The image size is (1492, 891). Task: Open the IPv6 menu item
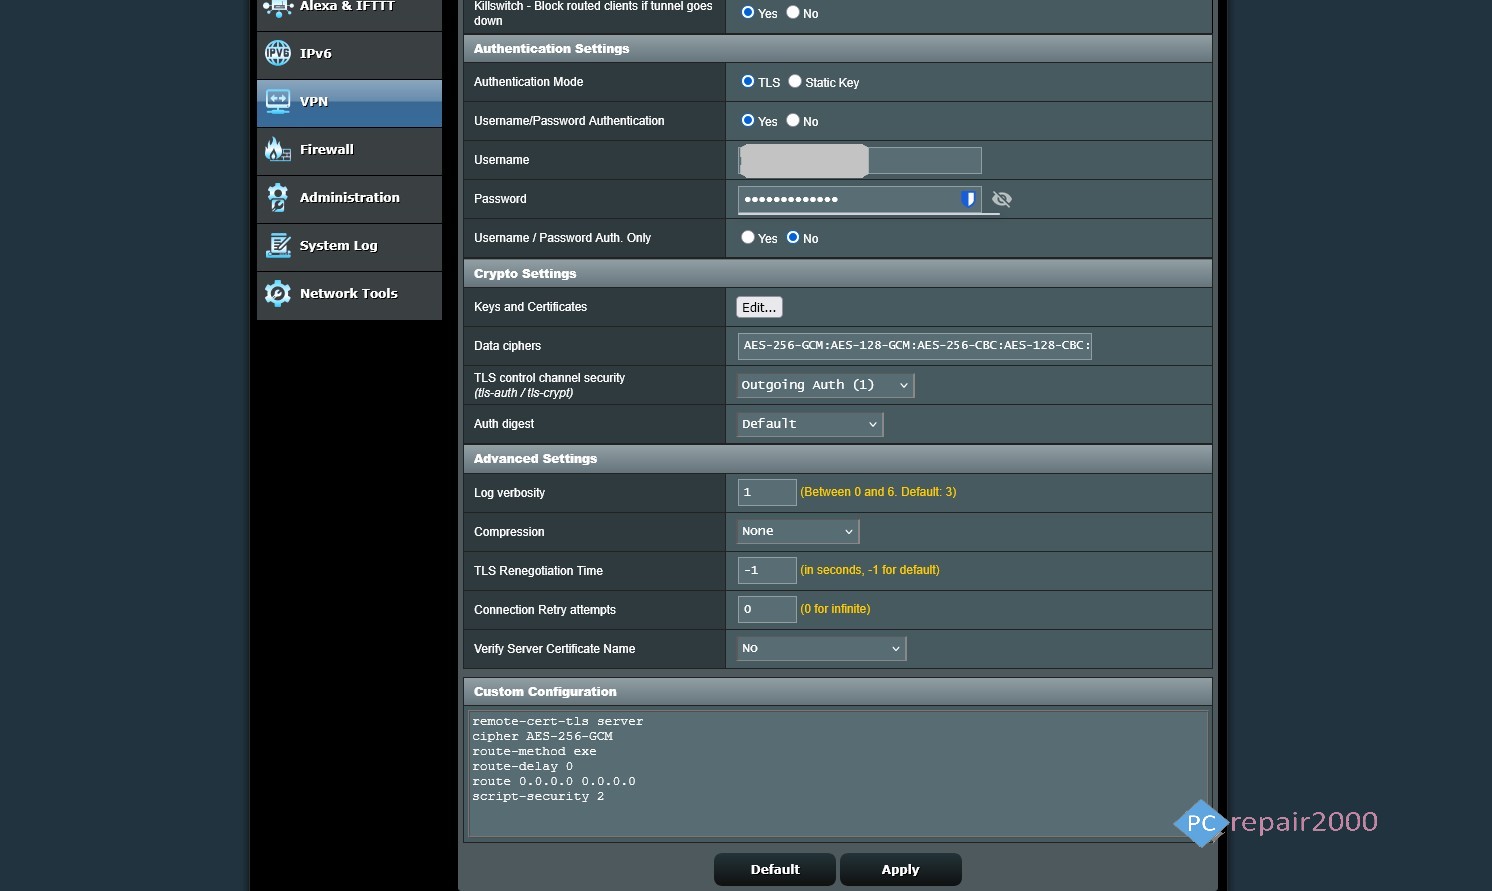(x=349, y=55)
